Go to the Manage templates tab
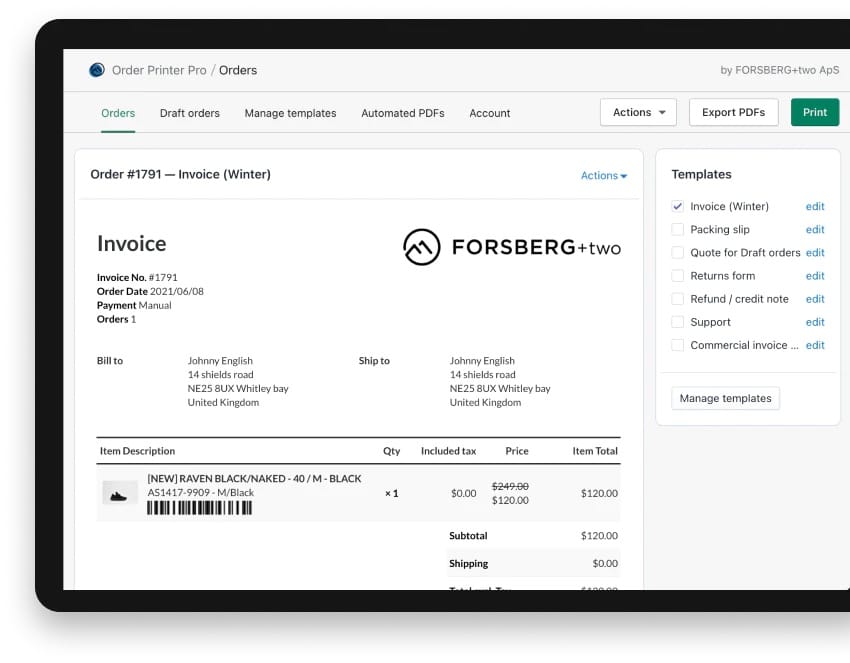Screen dimensions: 850x663 [291, 113]
